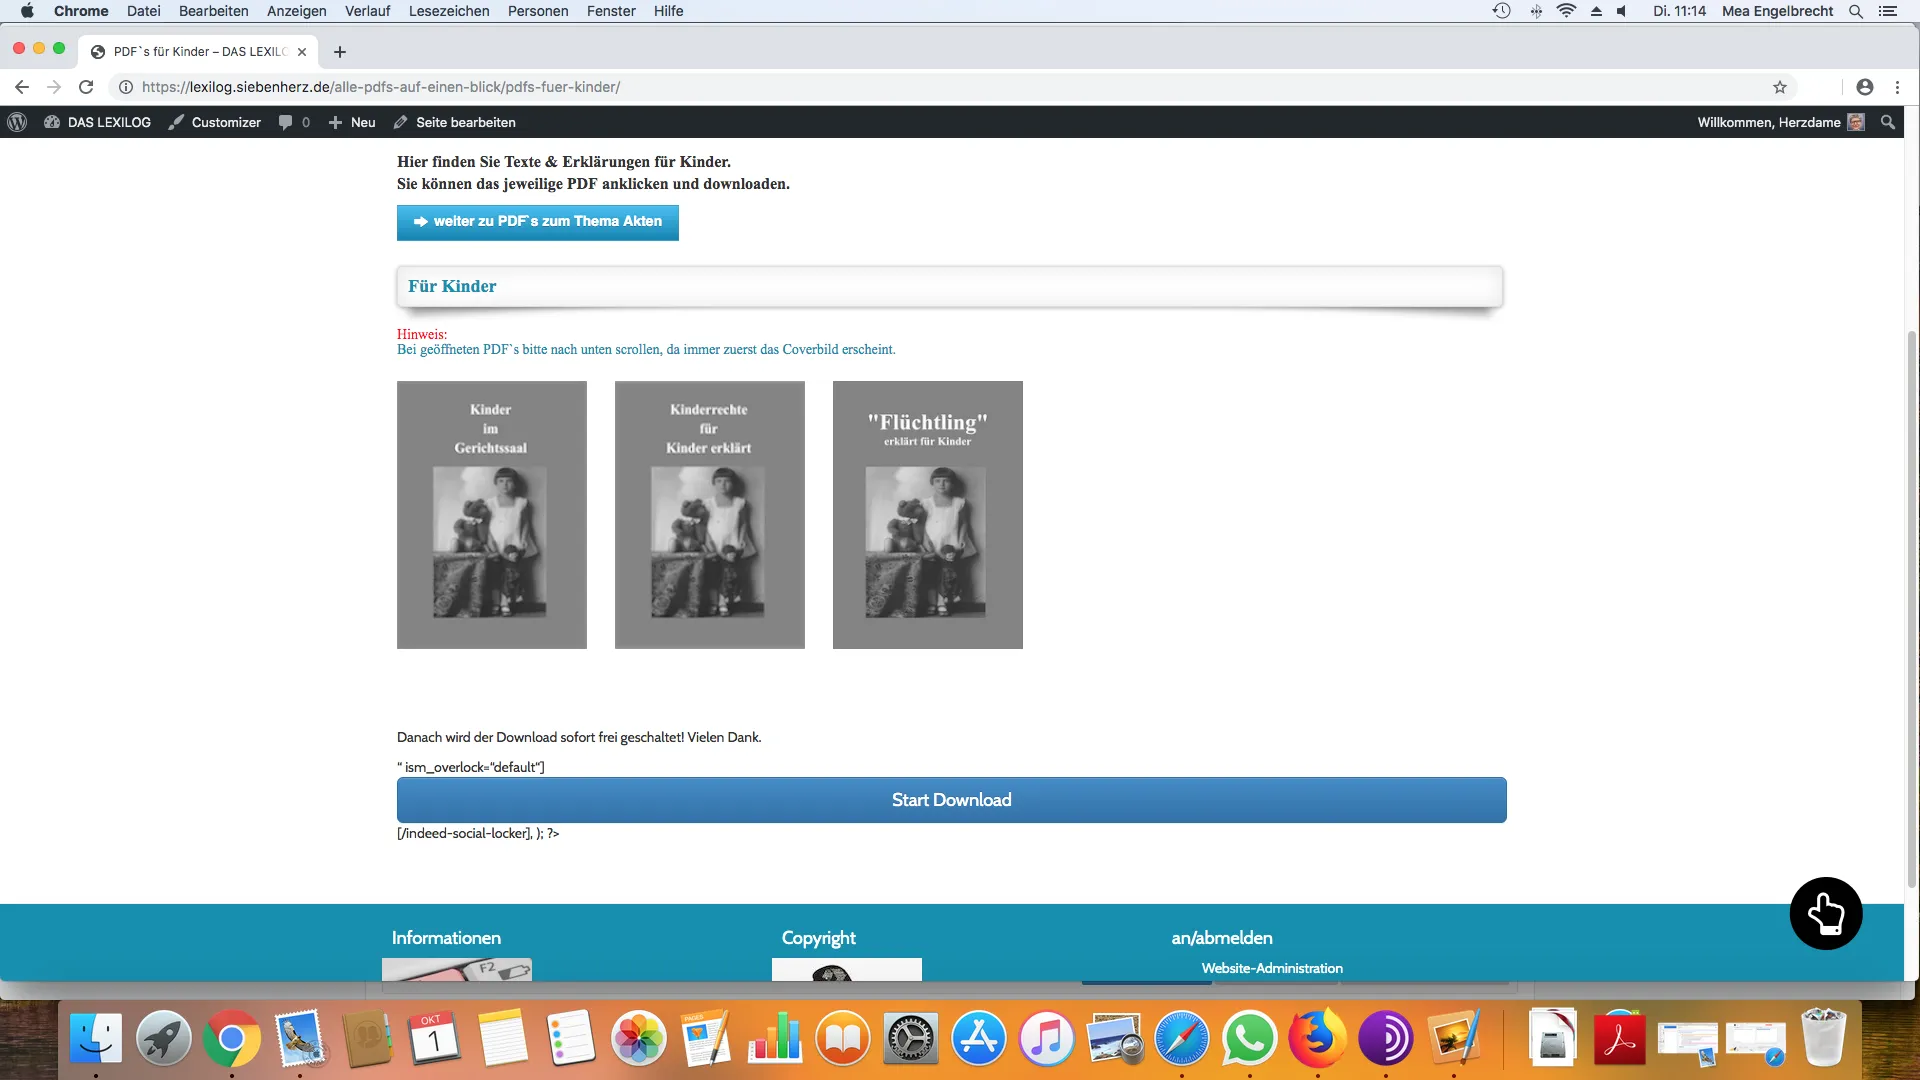Click the browser back arrow
The width and height of the screenshot is (1920, 1080).
22,87
